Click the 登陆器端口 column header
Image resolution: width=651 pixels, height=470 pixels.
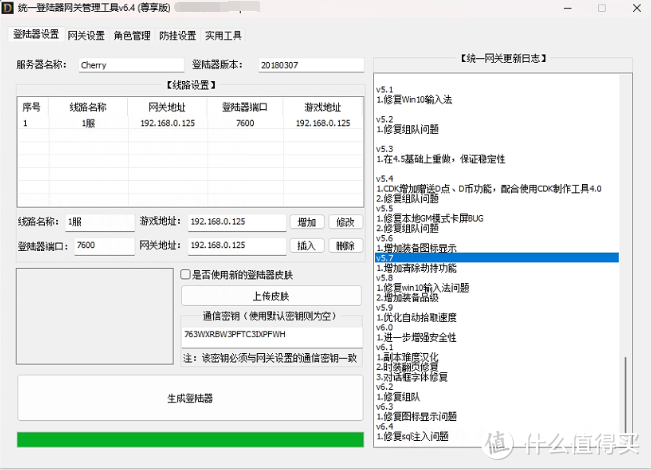click(x=245, y=107)
